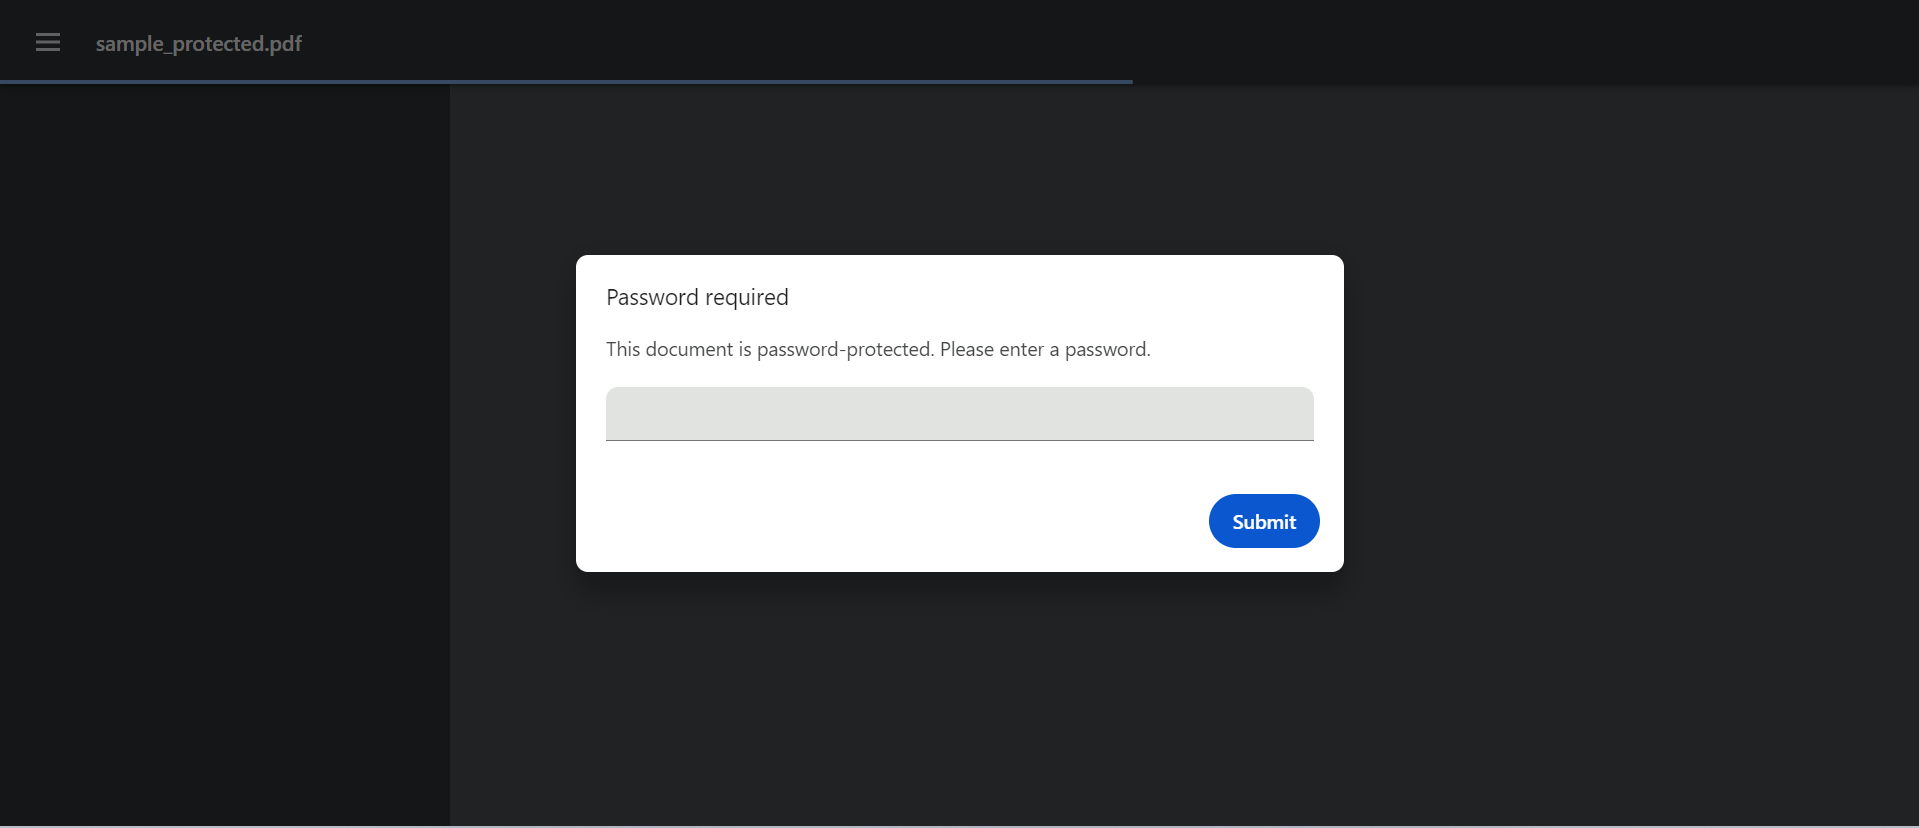
Task: Click the "Please enter a password." sentence
Action: click(1045, 349)
